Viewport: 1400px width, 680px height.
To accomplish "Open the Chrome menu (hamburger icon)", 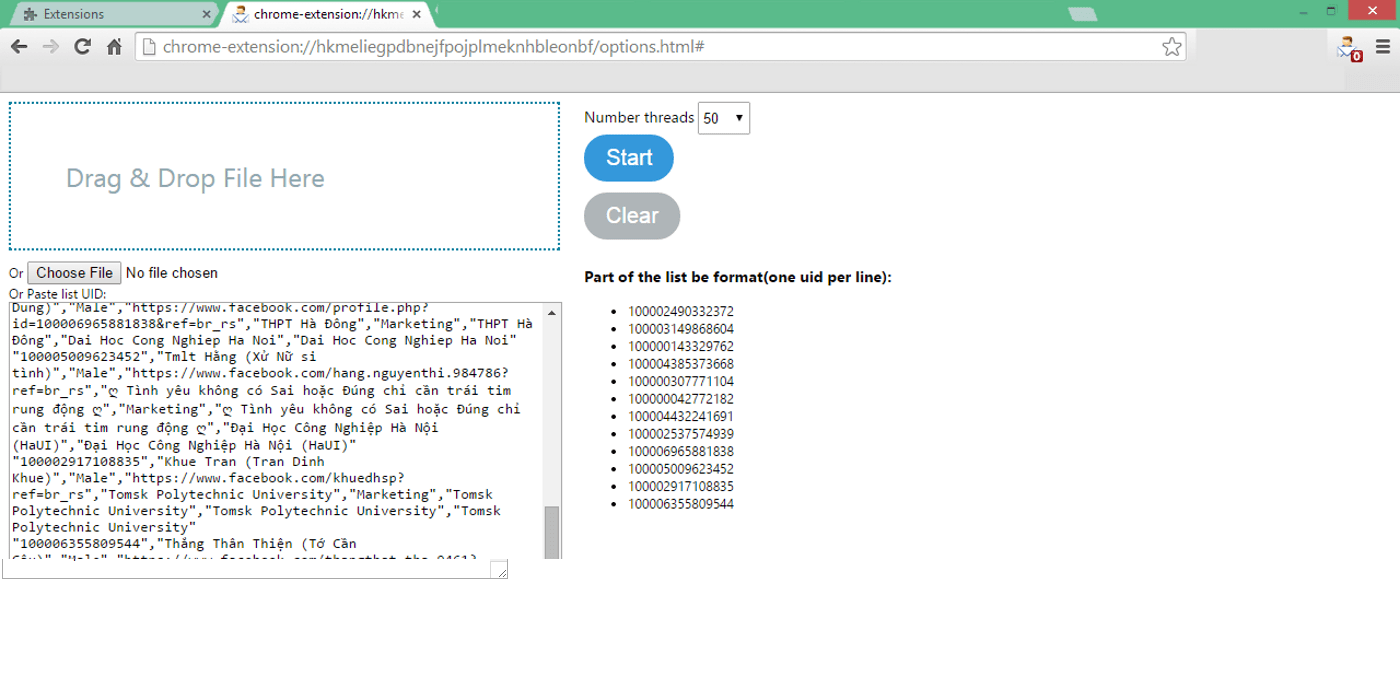I will (1383, 47).
